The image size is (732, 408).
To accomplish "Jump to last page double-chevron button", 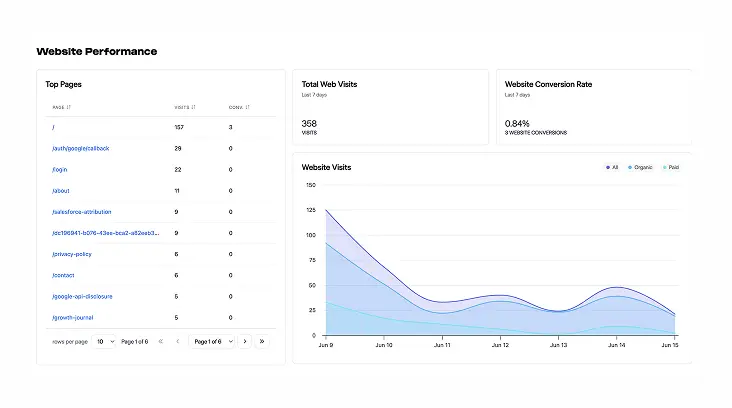I will pos(262,342).
